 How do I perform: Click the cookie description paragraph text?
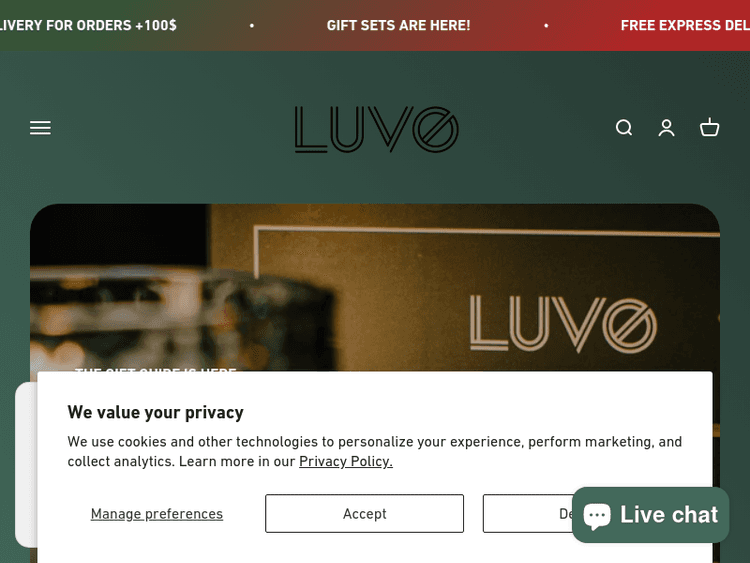click(375, 452)
